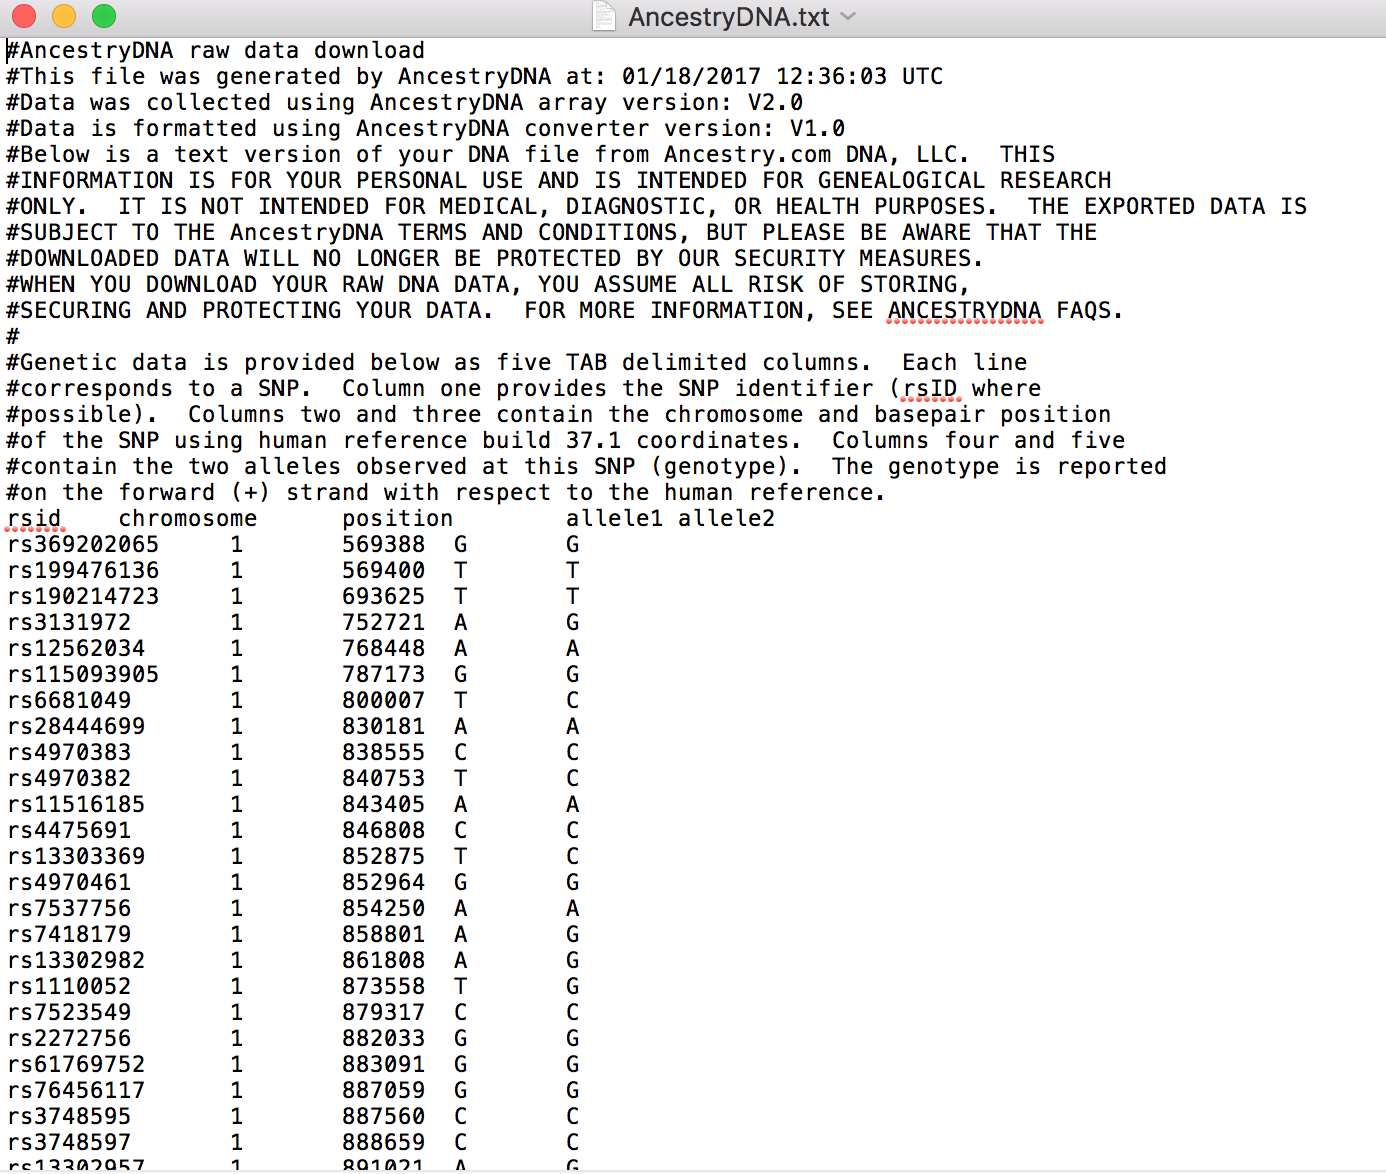The width and height of the screenshot is (1386, 1174).
Task: Click position value 861808
Action: coord(384,960)
